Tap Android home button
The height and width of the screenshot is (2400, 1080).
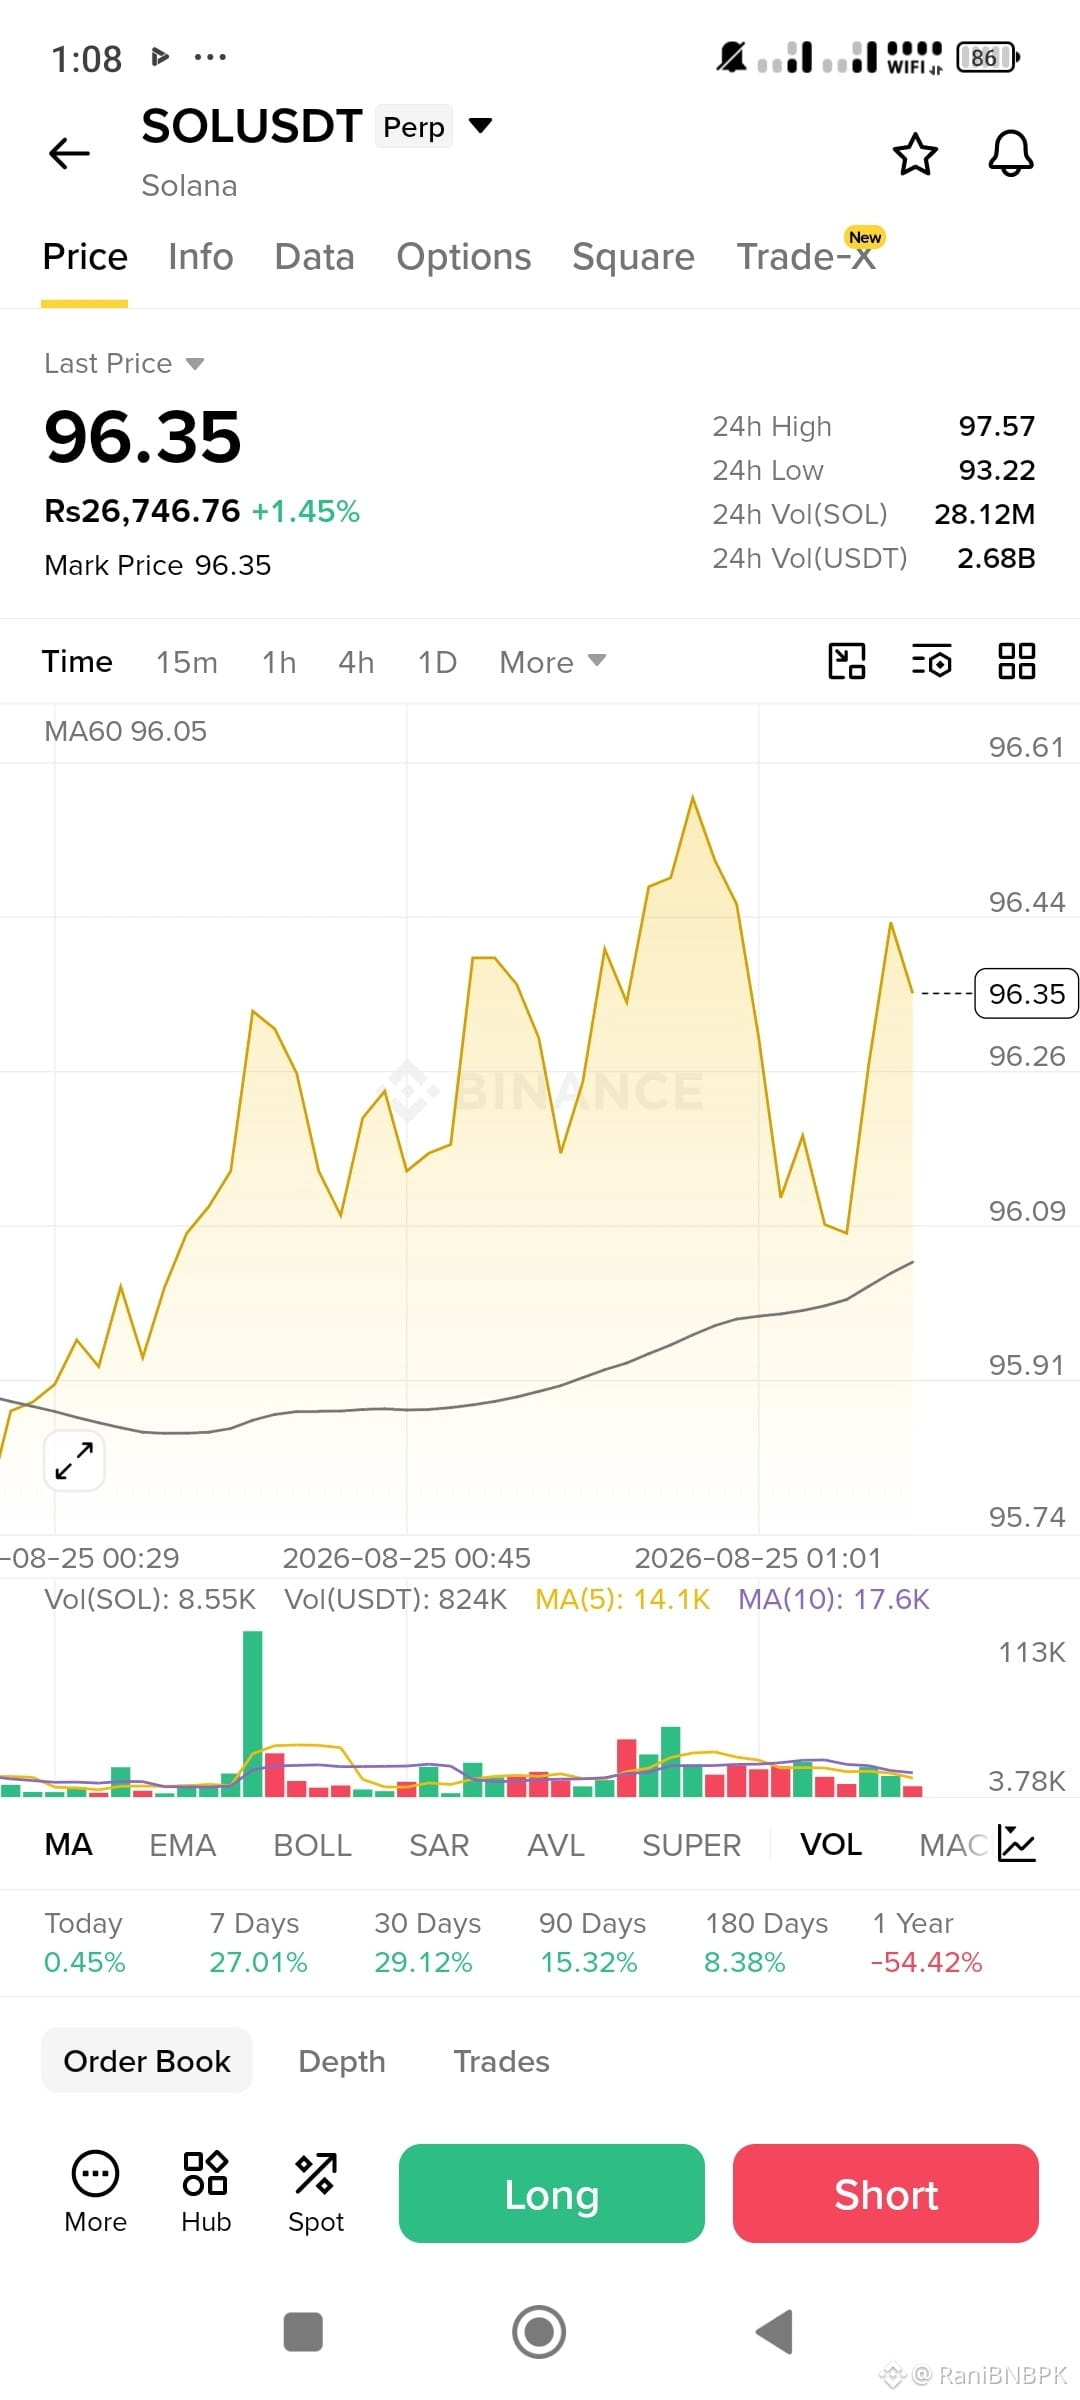tap(539, 2332)
